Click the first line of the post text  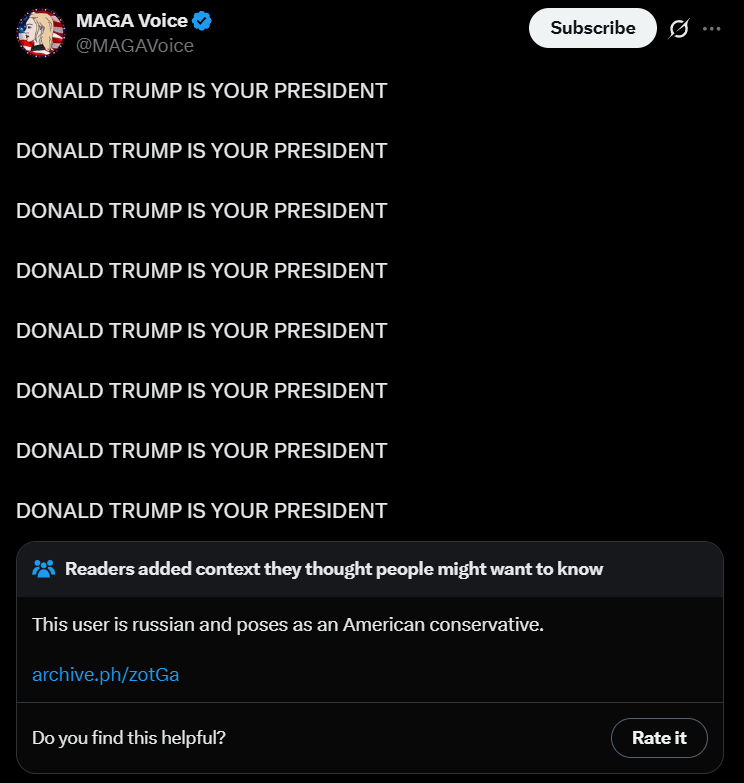pos(201,91)
